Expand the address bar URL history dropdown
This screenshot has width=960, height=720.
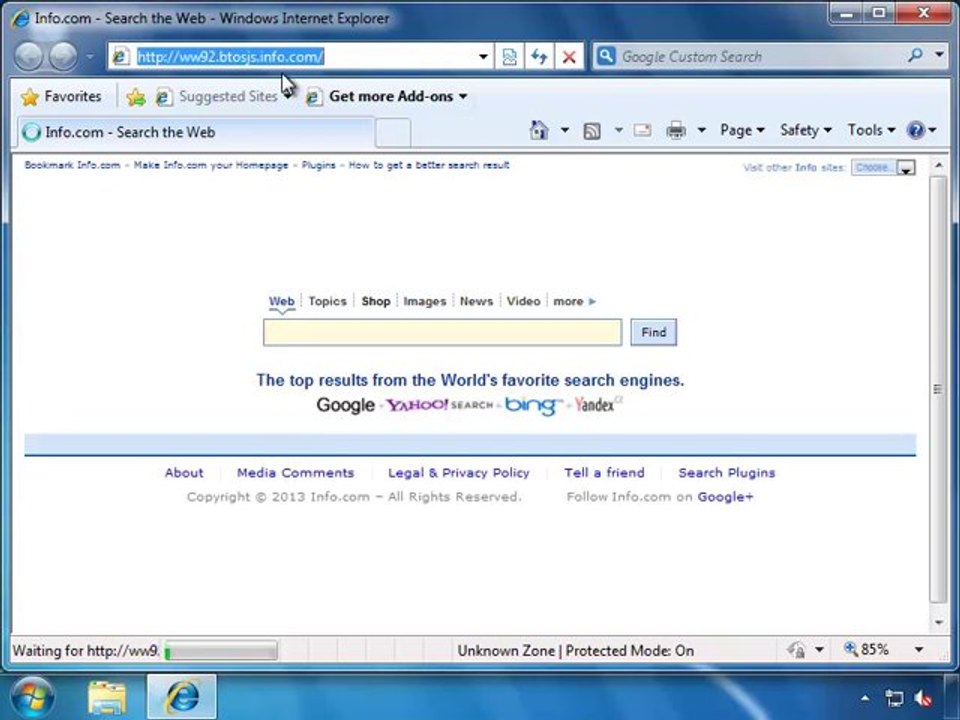pos(483,57)
